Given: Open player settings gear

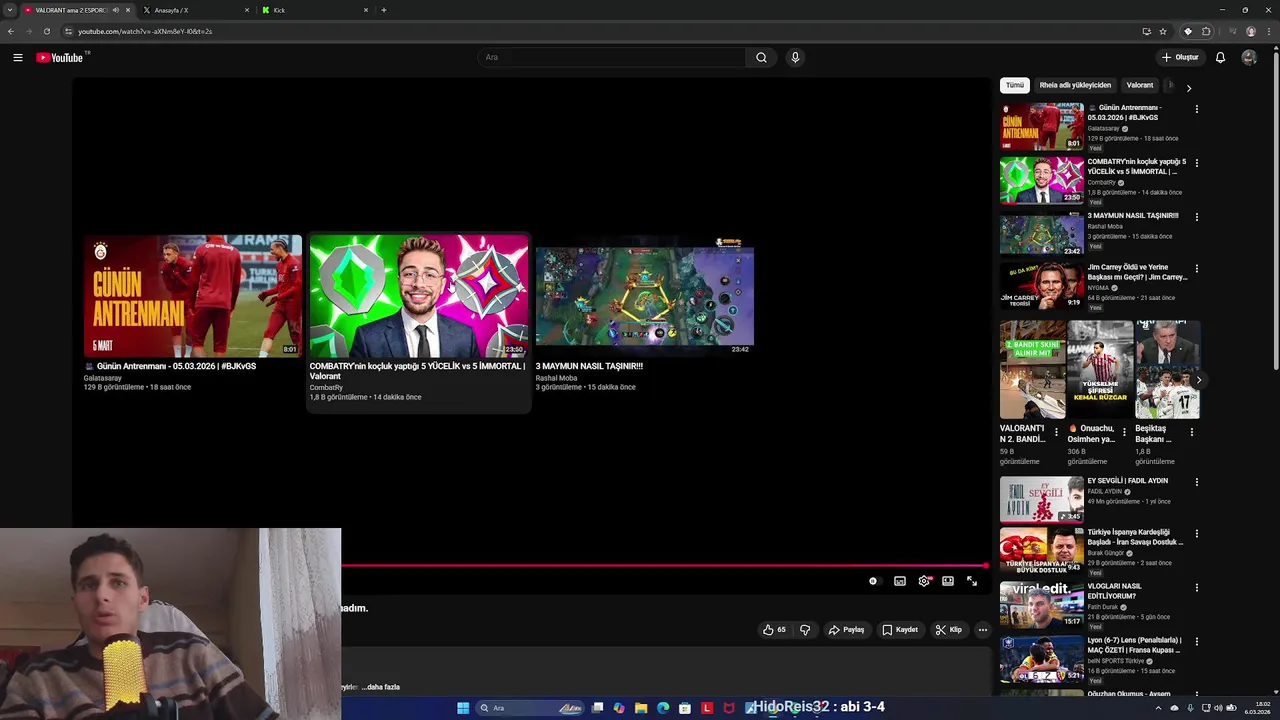Looking at the screenshot, I should pos(924,581).
